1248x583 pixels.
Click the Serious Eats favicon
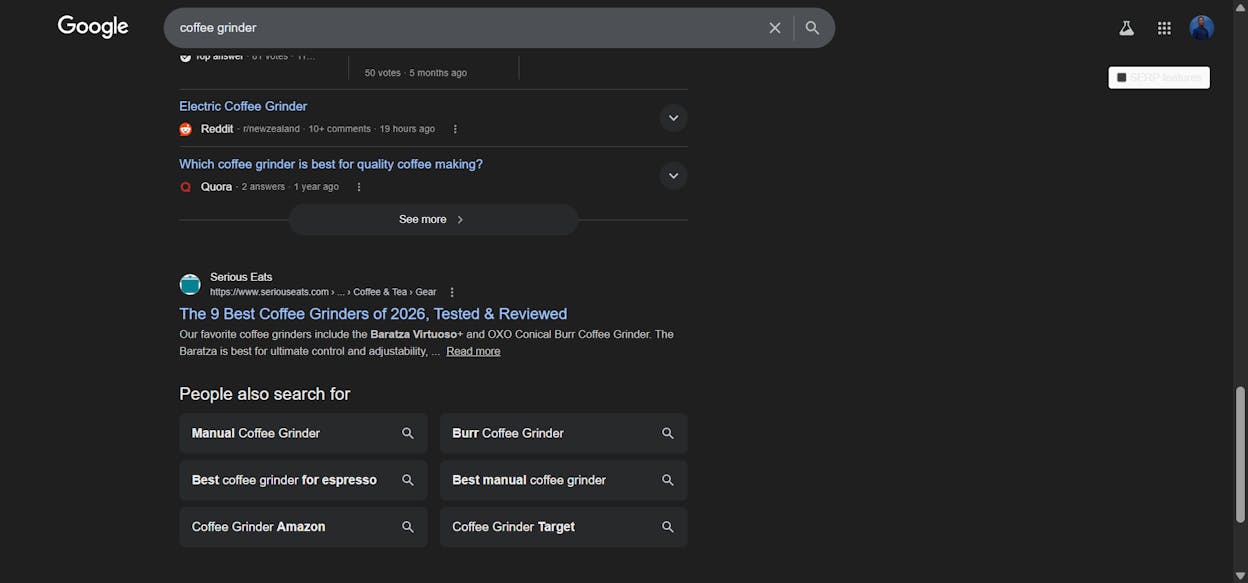(190, 284)
